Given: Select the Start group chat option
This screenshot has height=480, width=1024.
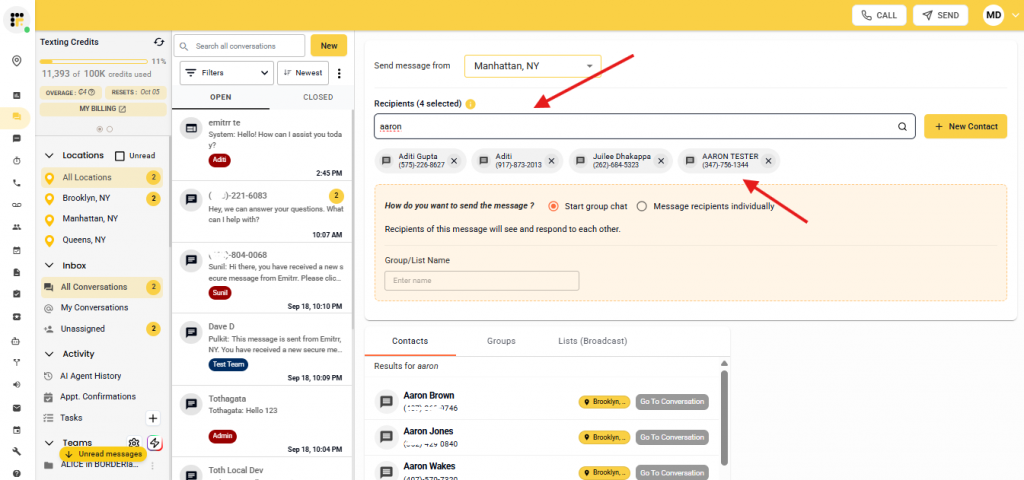Looking at the screenshot, I should pos(554,206).
